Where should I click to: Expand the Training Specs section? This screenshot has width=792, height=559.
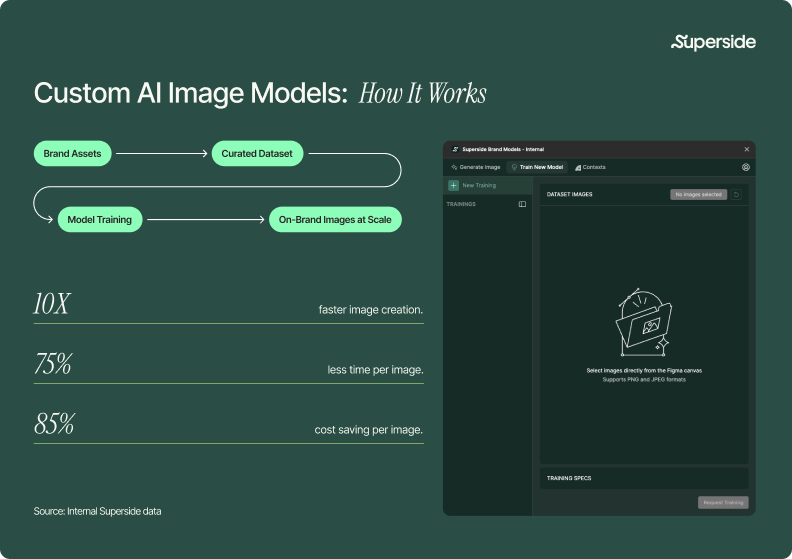pyautogui.click(x=644, y=478)
